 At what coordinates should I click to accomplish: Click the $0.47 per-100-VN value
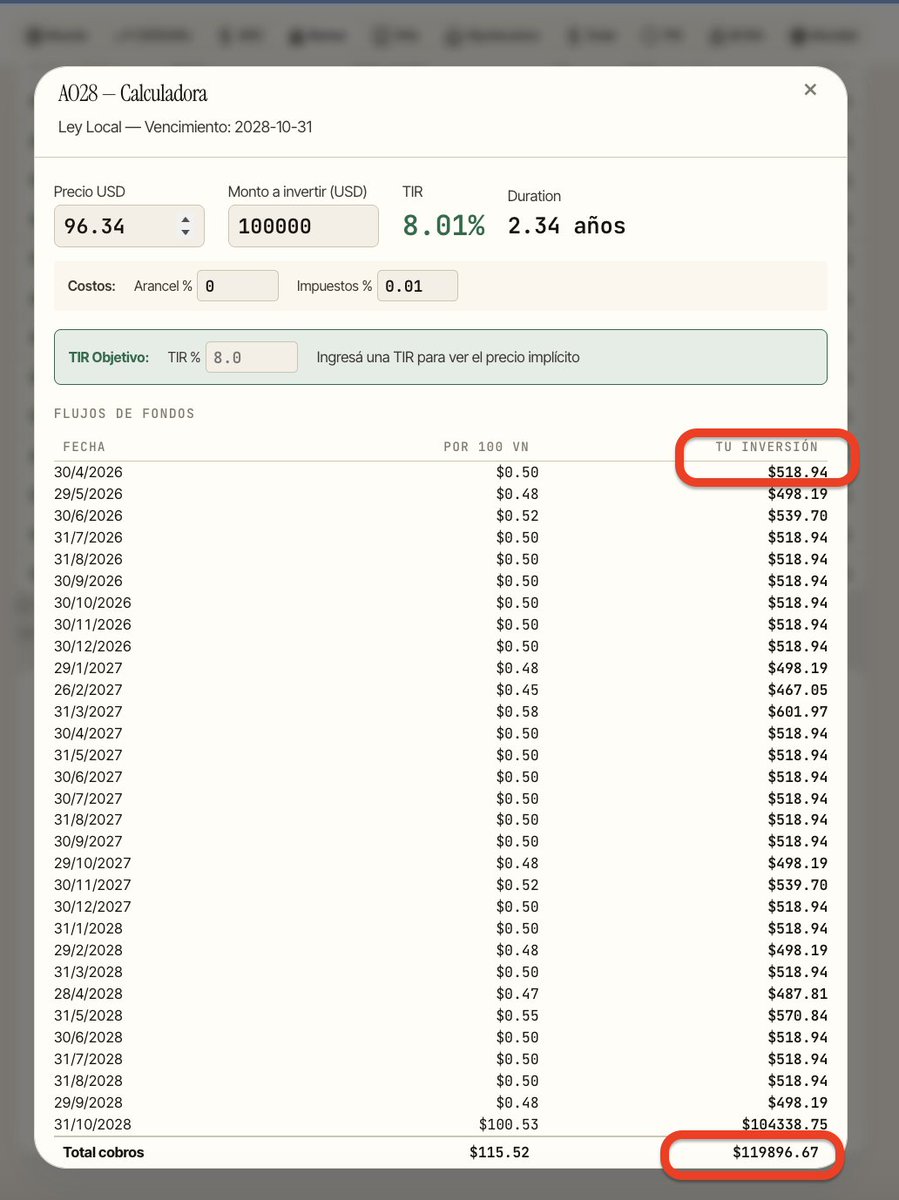[517, 994]
